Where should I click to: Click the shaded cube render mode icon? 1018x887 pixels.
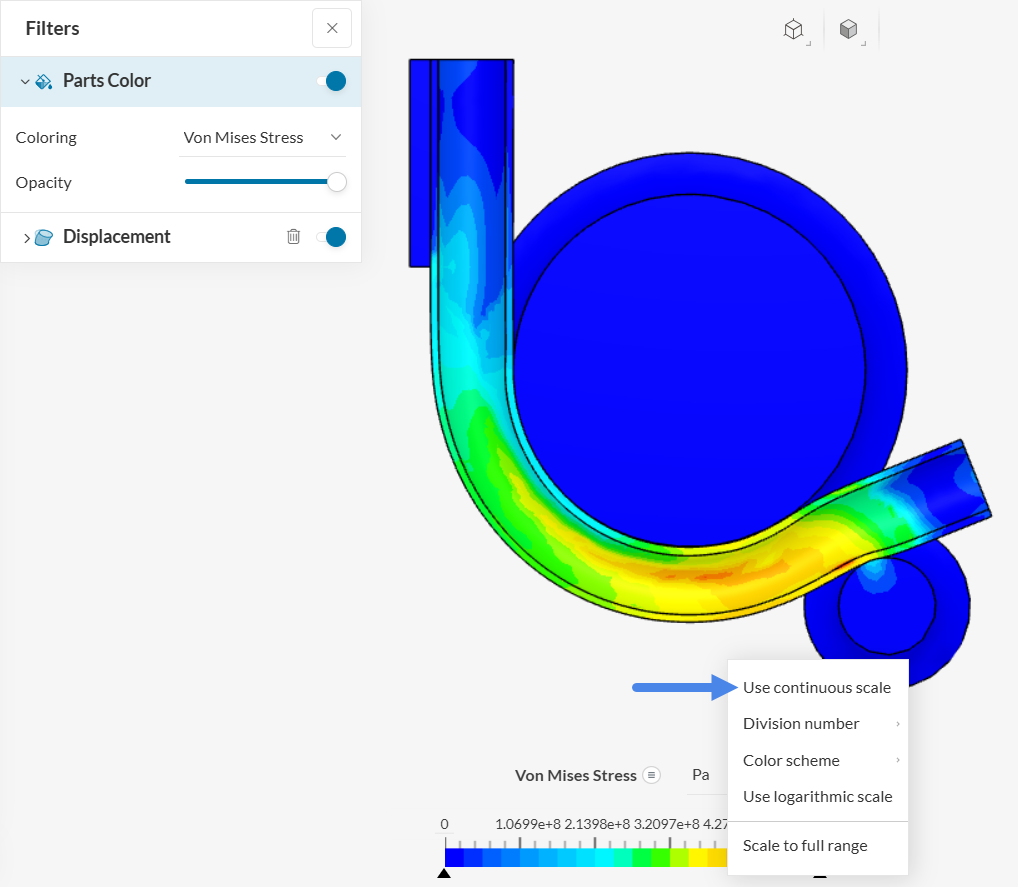click(848, 30)
